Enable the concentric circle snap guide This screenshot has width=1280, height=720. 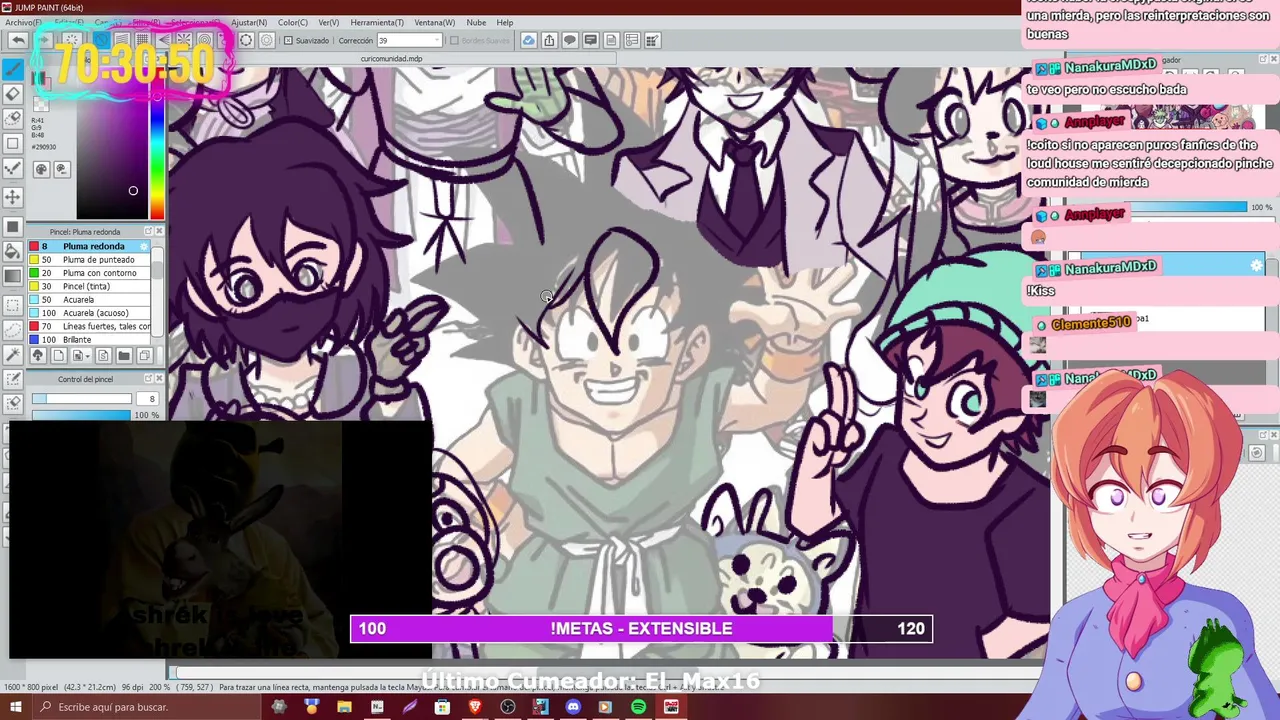click(x=204, y=40)
